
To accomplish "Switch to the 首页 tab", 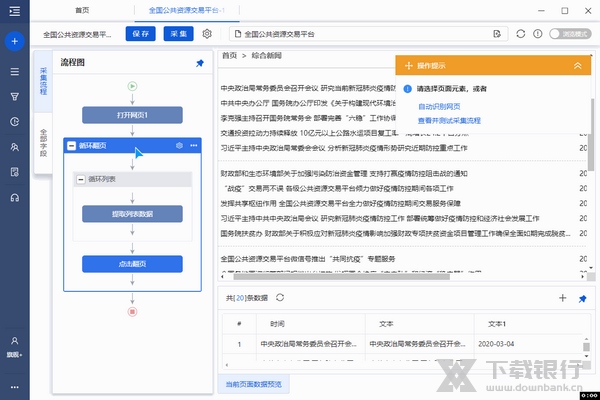I will 82,10.
